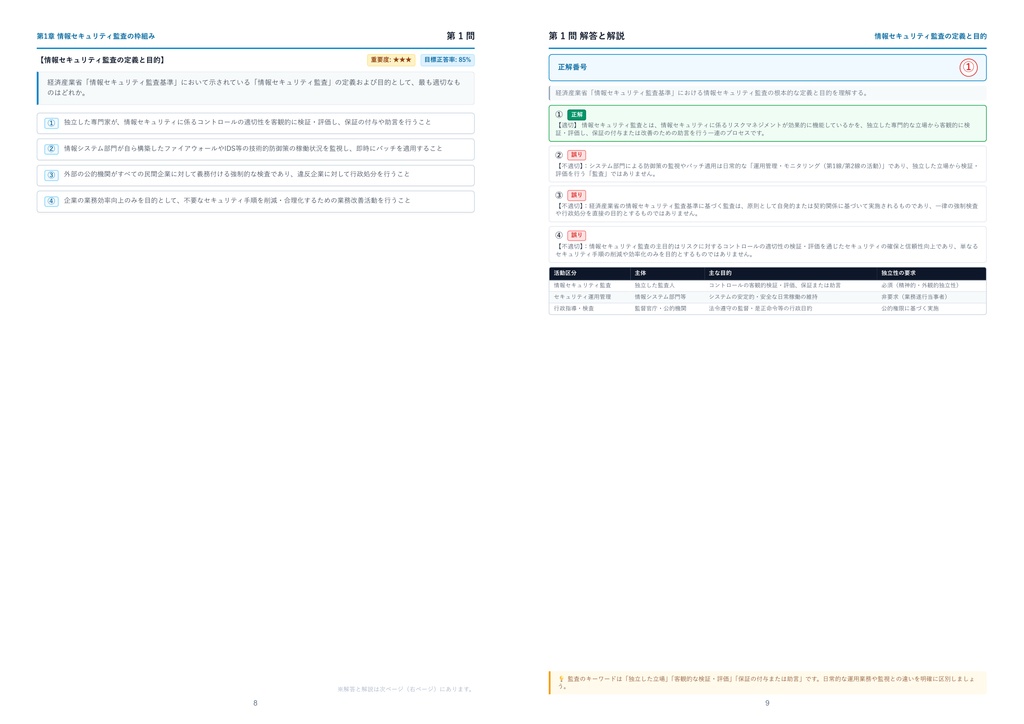
Task: Click the cell 法令遵守の監督・是正命令等の行政目的
Action: click(x=761, y=308)
